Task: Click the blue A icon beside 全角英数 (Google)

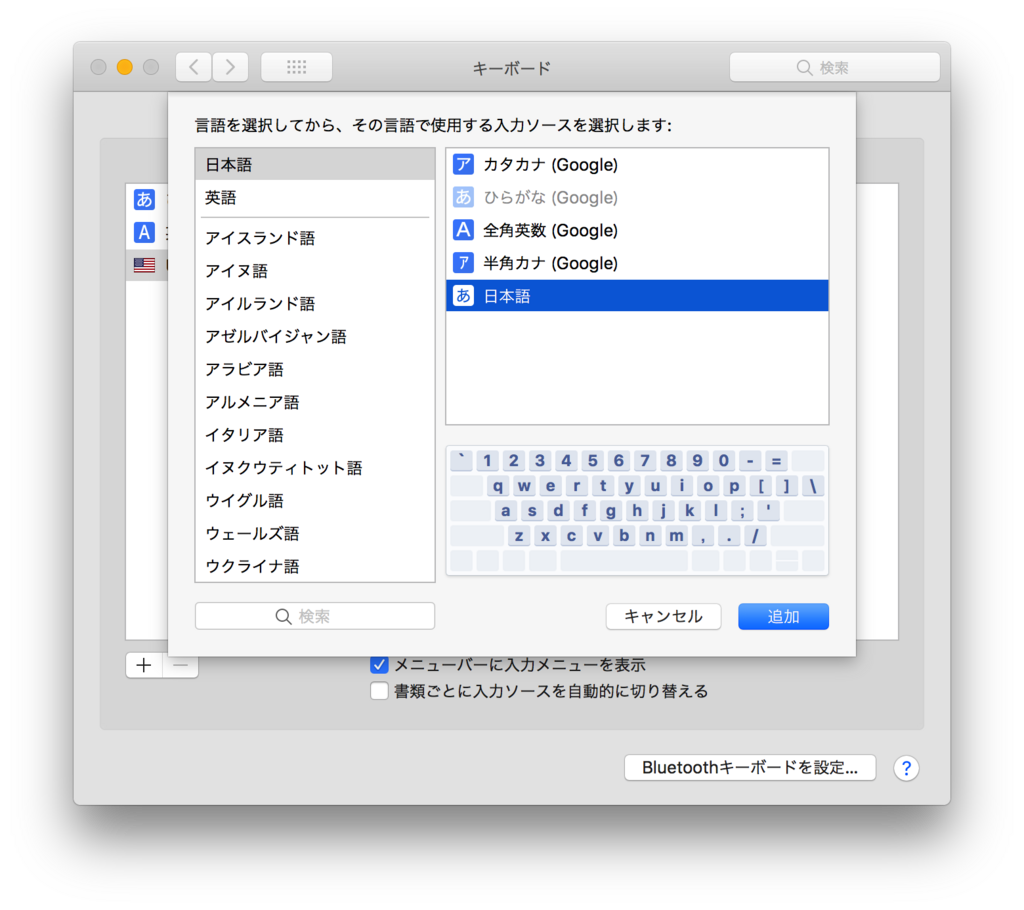Action: [463, 230]
